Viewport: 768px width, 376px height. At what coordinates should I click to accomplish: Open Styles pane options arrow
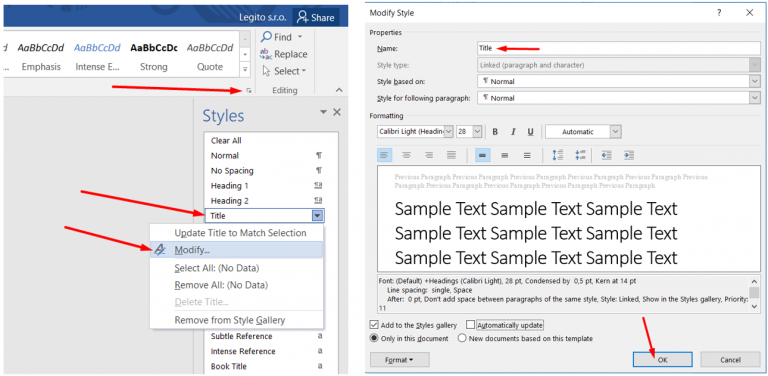(x=323, y=112)
